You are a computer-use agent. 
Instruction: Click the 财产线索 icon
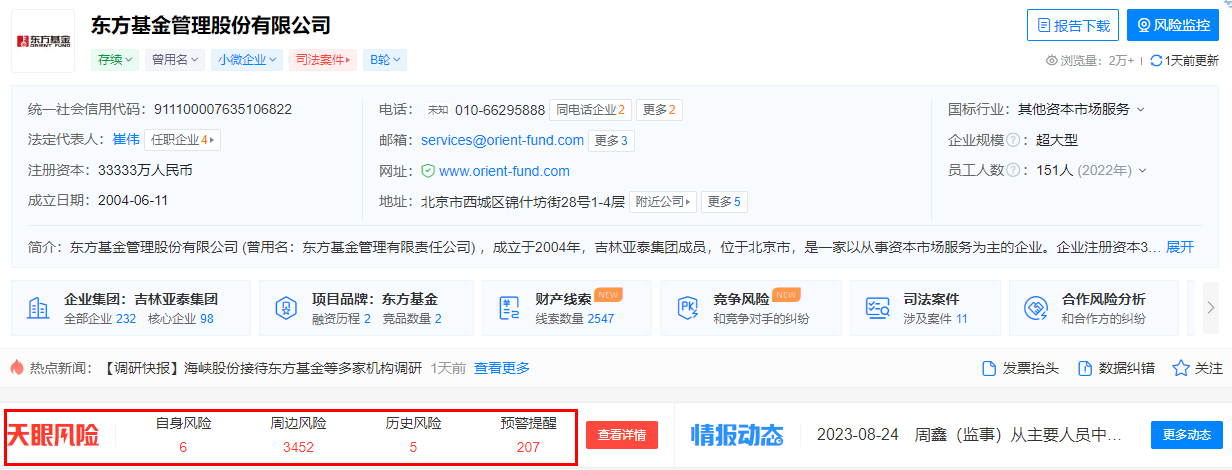pos(511,308)
